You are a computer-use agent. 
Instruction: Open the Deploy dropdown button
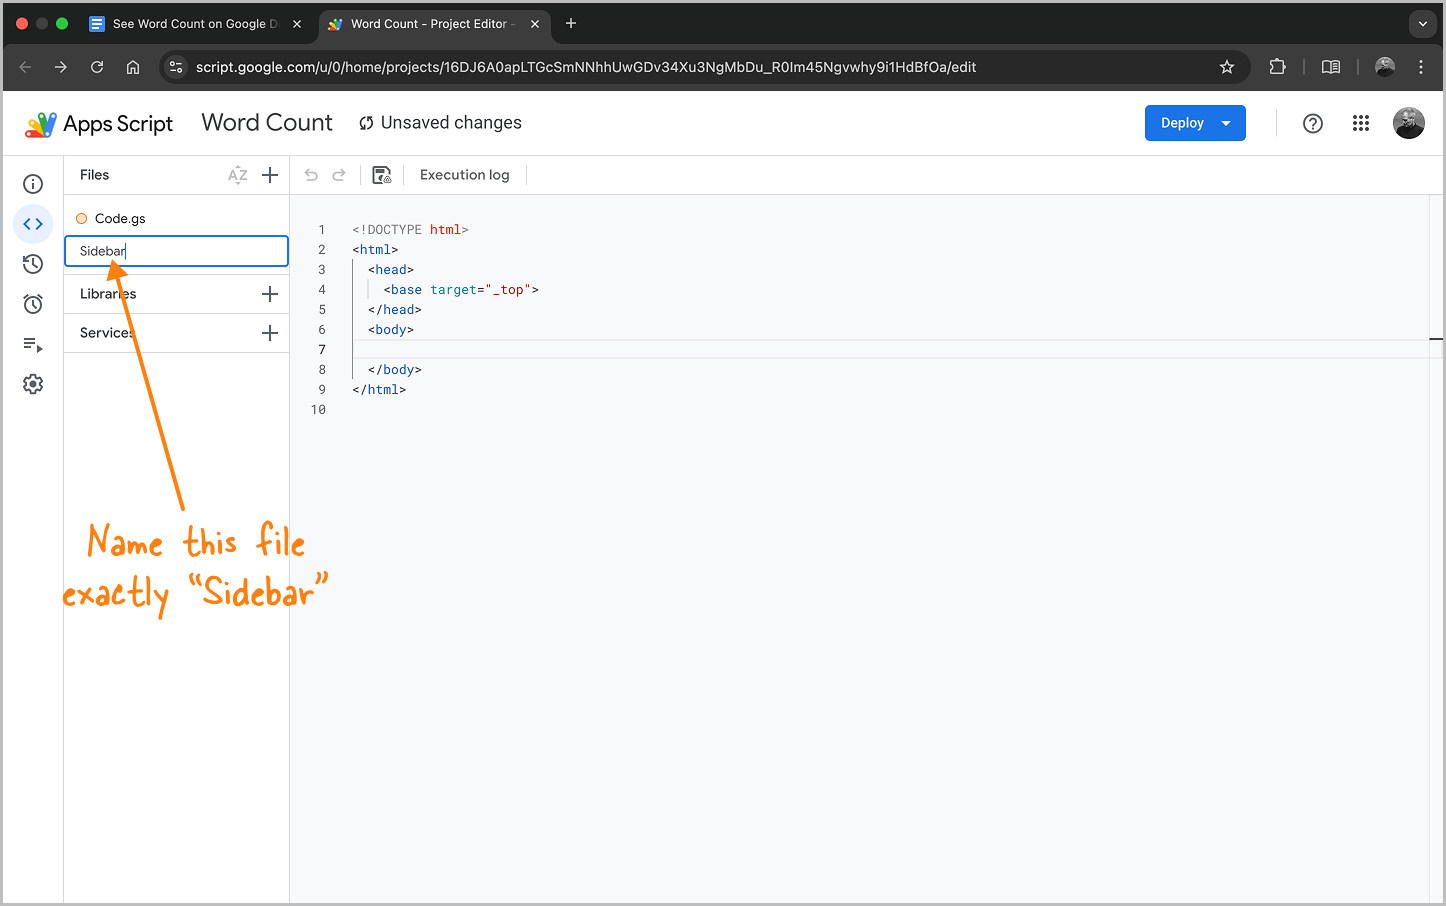click(x=1194, y=123)
